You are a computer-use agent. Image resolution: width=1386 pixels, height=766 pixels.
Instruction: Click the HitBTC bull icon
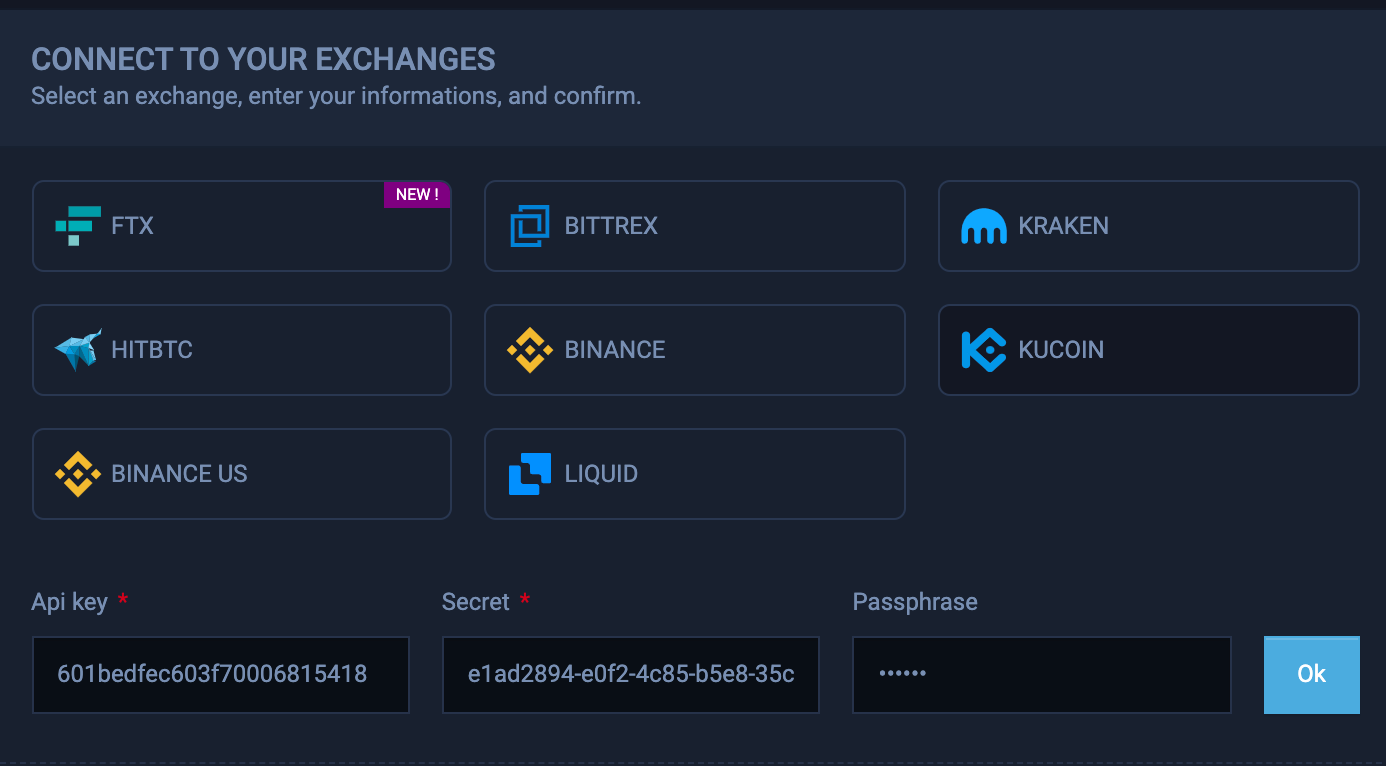[x=78, y=350]
